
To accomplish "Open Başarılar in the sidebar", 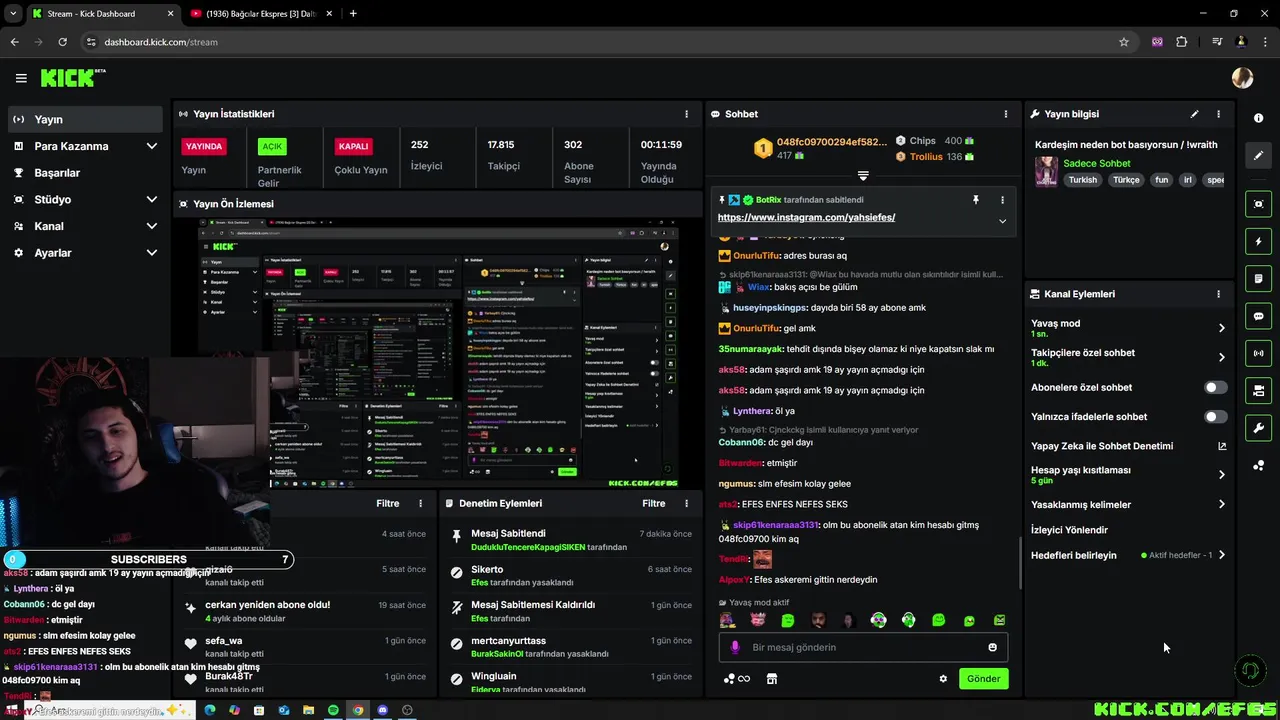I will [x=84, y=173].
